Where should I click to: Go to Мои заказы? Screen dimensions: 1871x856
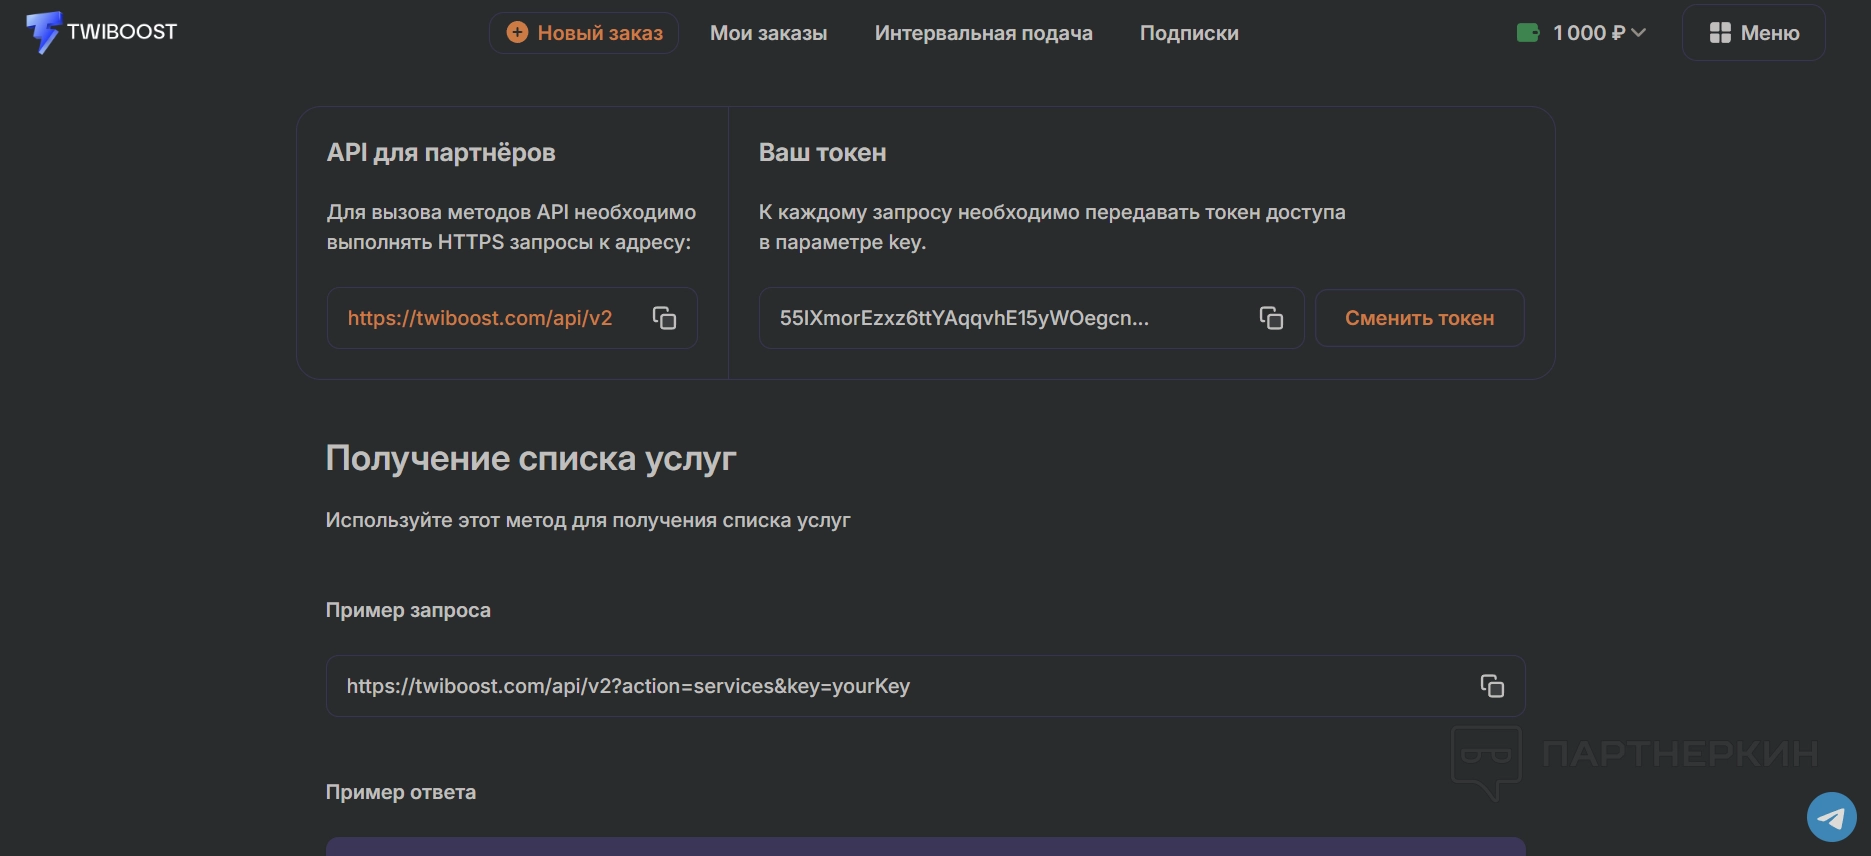click(x=768, y=33)
